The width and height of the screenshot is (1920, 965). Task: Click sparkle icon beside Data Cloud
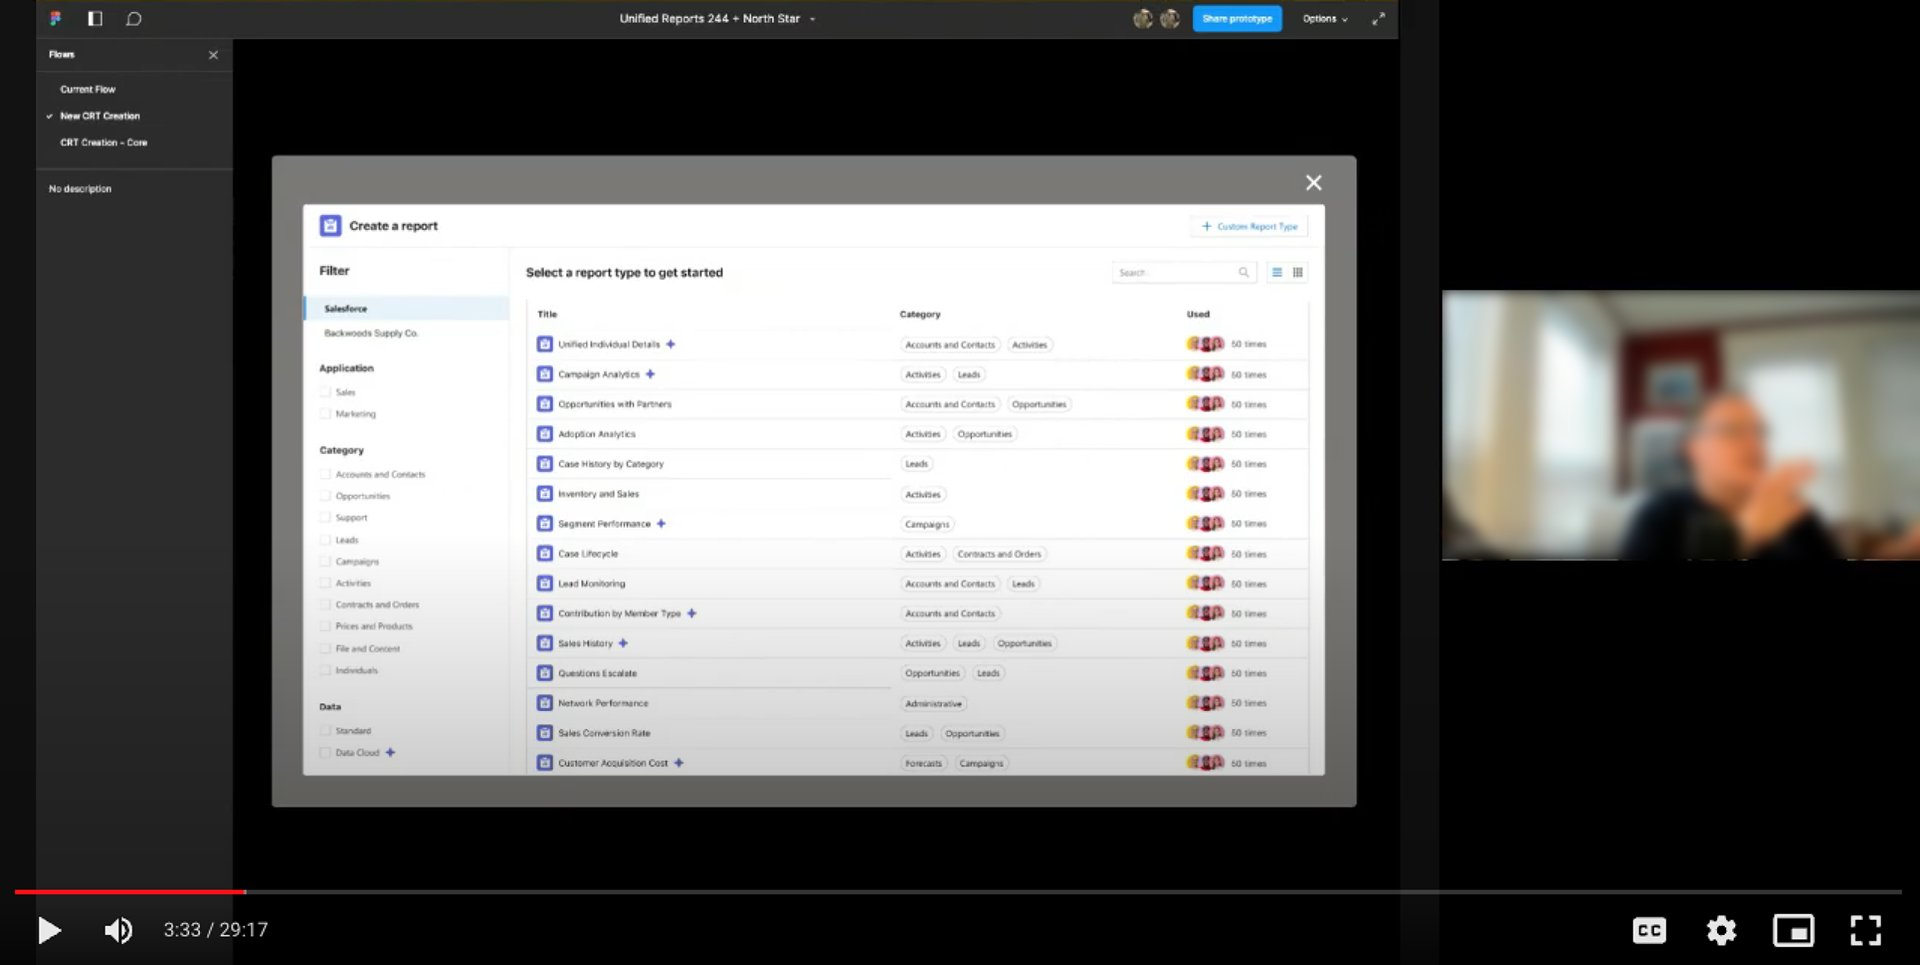pyautogui.click(x=390, y=752)
